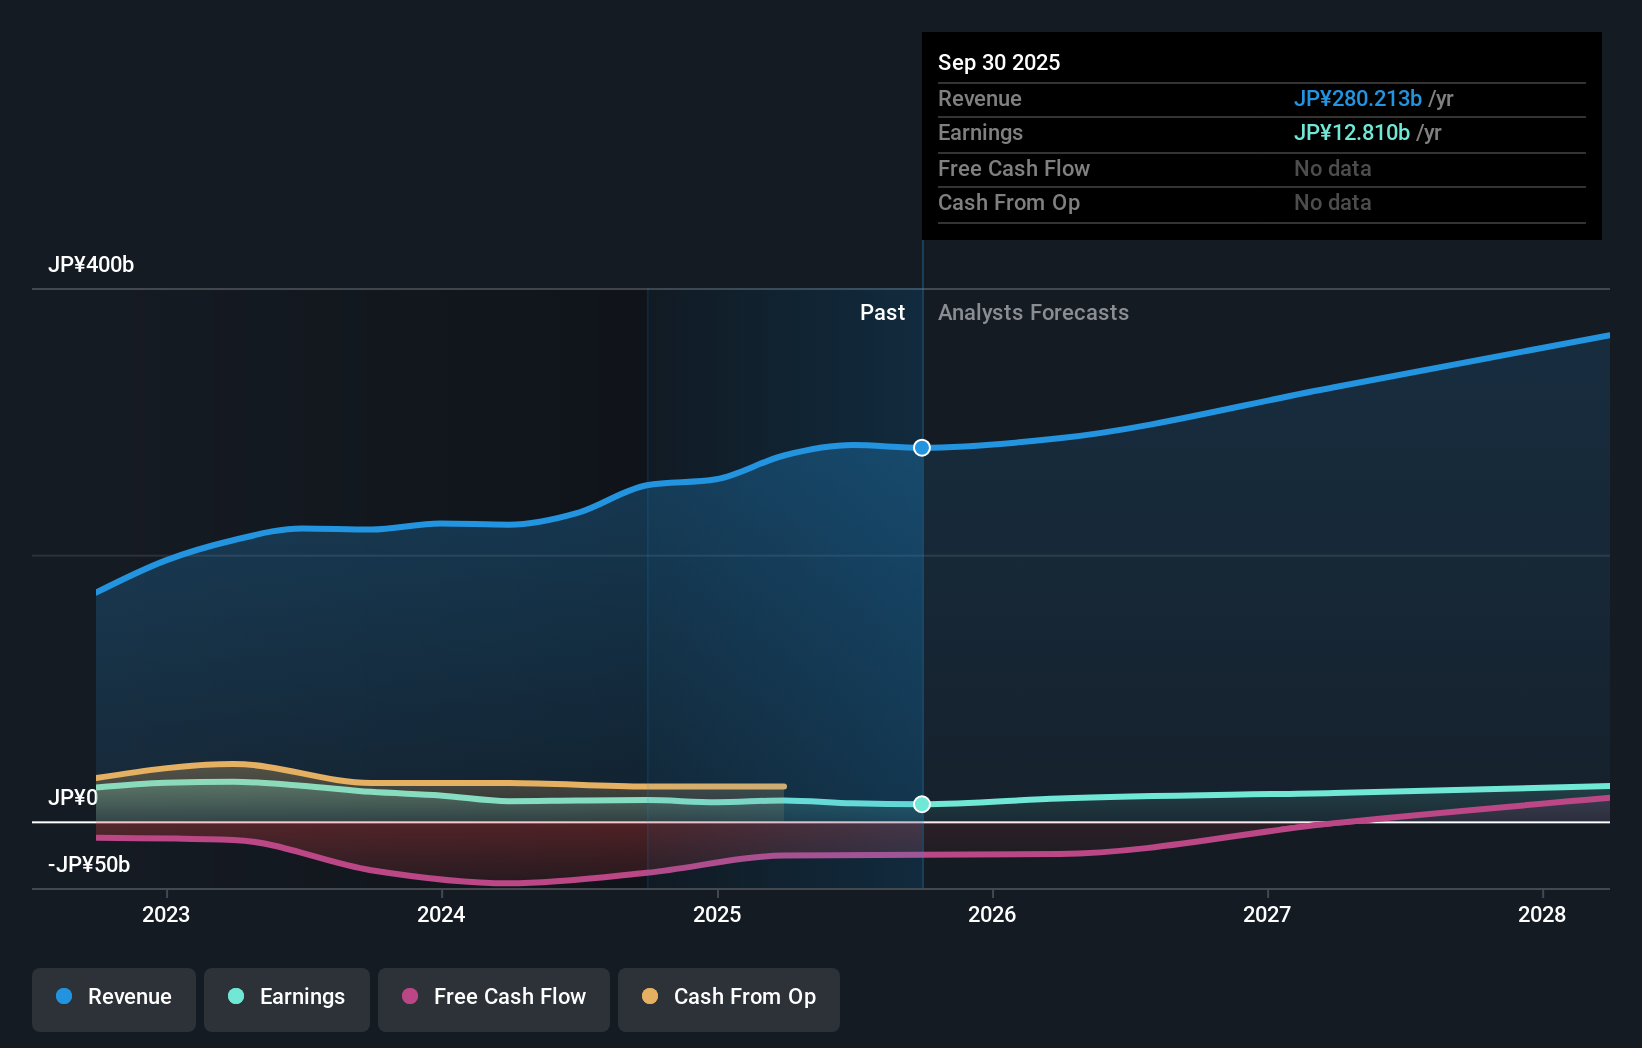Select the earnings data point marker
This screenshot has height=1048, width=1642.
[921, 804]
